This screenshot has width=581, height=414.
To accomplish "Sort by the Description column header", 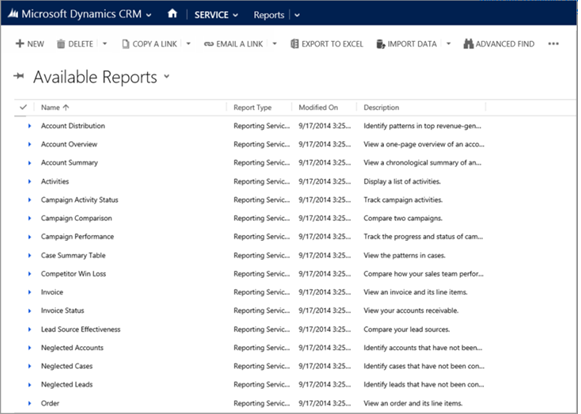I will [381, 107].
